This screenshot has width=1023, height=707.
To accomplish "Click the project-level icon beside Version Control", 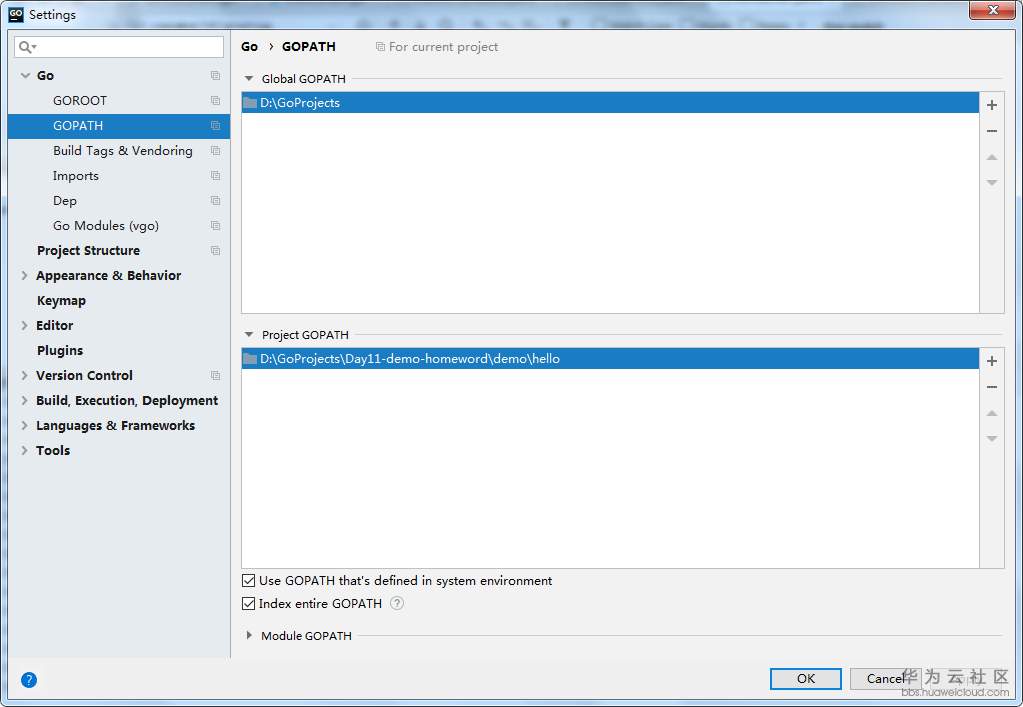I will 215,376.
